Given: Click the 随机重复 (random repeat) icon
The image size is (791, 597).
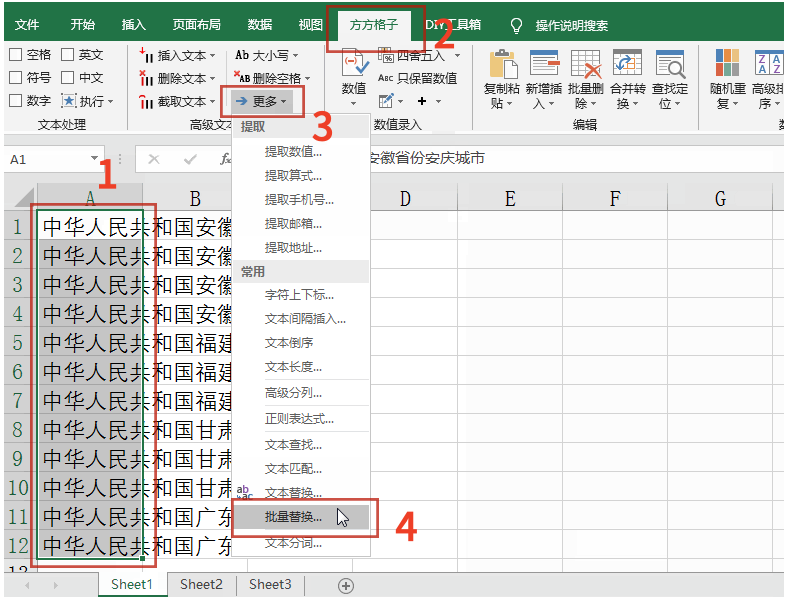Looking at the screenshot, I should coord(727,66).
